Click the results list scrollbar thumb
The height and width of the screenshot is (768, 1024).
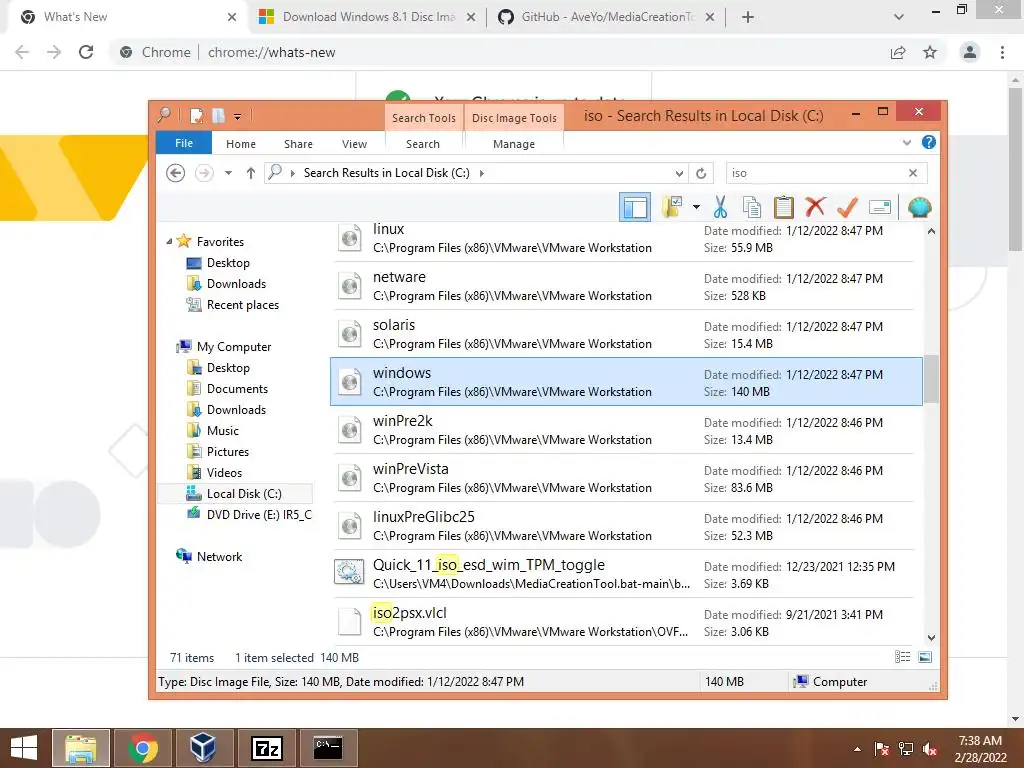931,379
